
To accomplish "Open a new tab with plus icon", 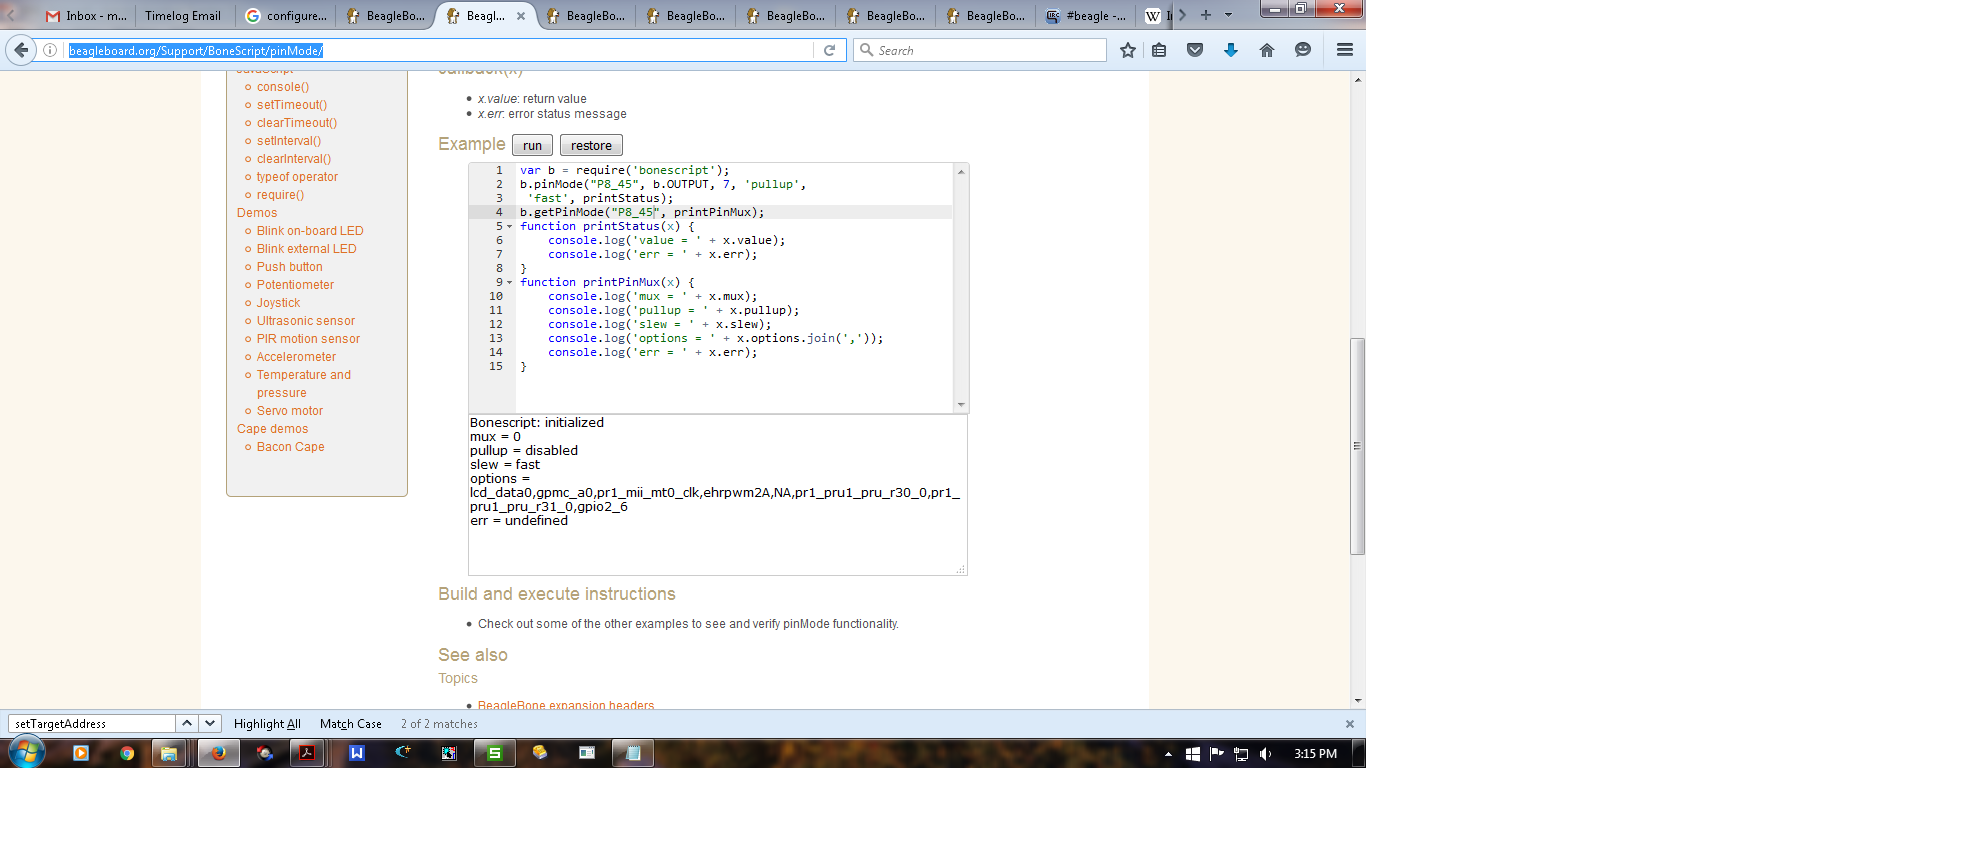I will 1206,15.
